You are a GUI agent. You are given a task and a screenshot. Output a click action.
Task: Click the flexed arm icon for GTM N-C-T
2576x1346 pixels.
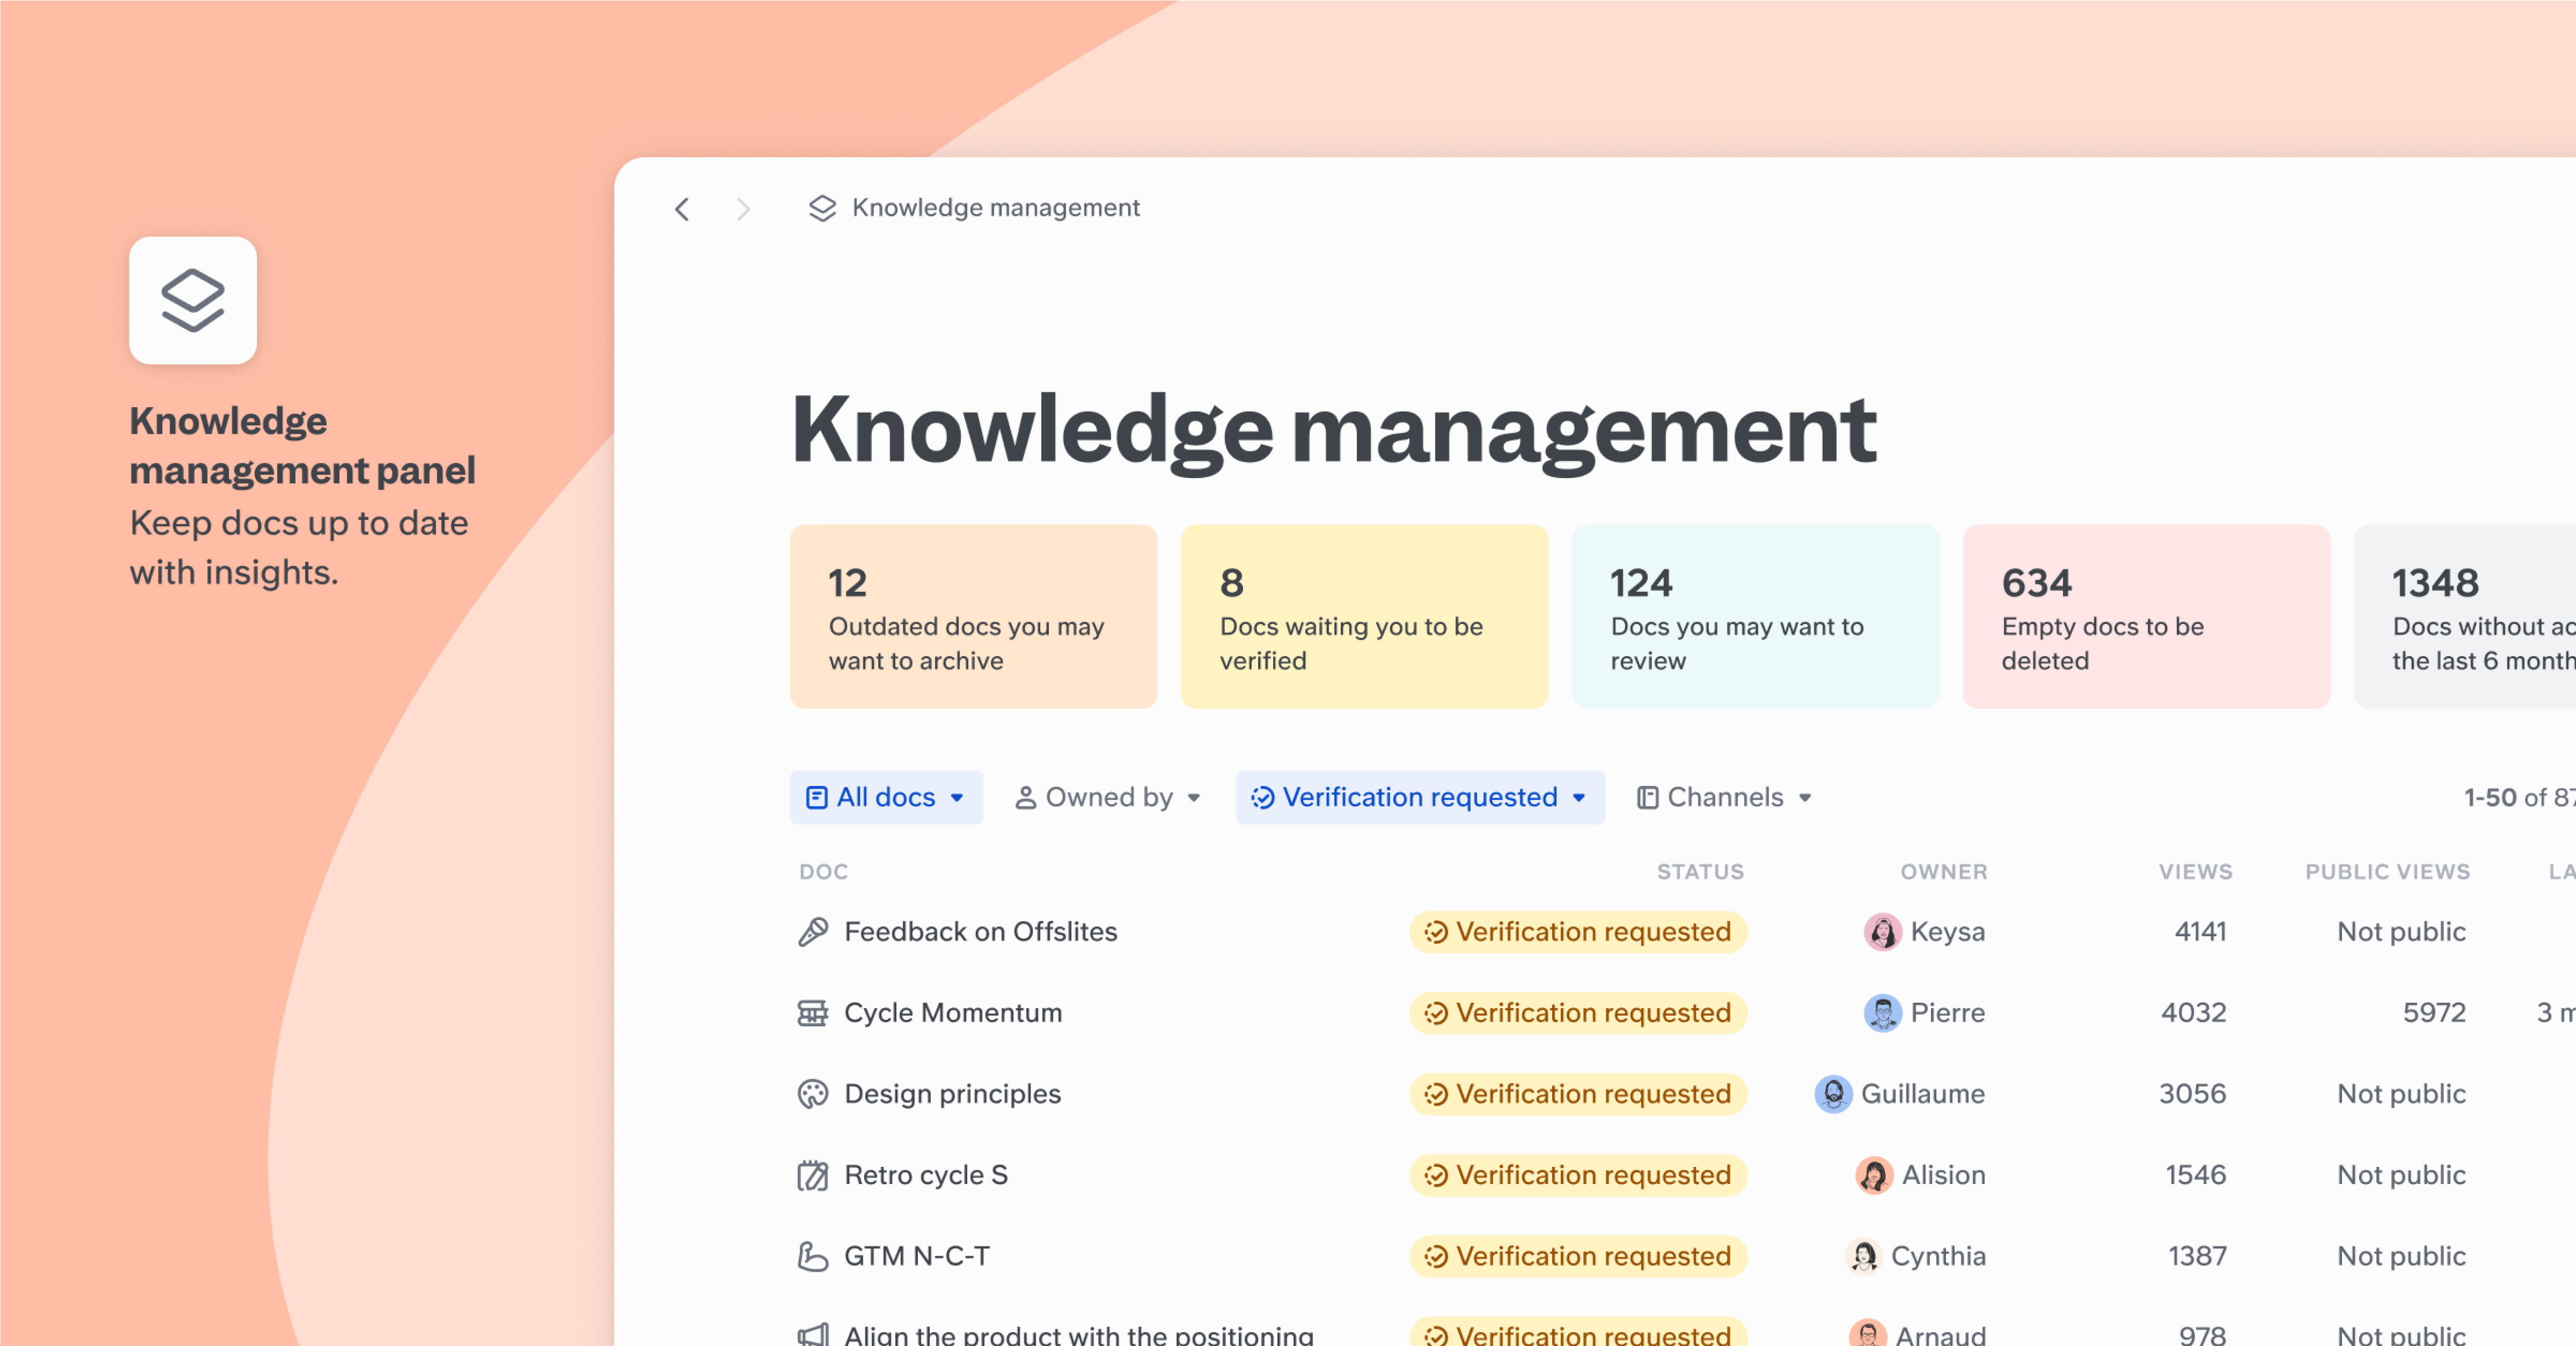pos(813,1256)
